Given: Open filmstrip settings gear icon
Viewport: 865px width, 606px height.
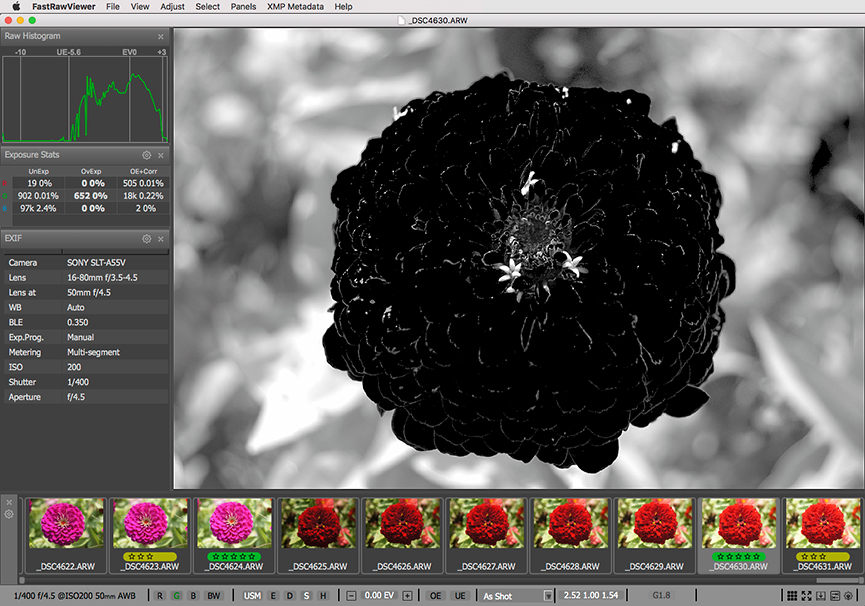Looking at the screenshot, I should (x=9, y=514).
